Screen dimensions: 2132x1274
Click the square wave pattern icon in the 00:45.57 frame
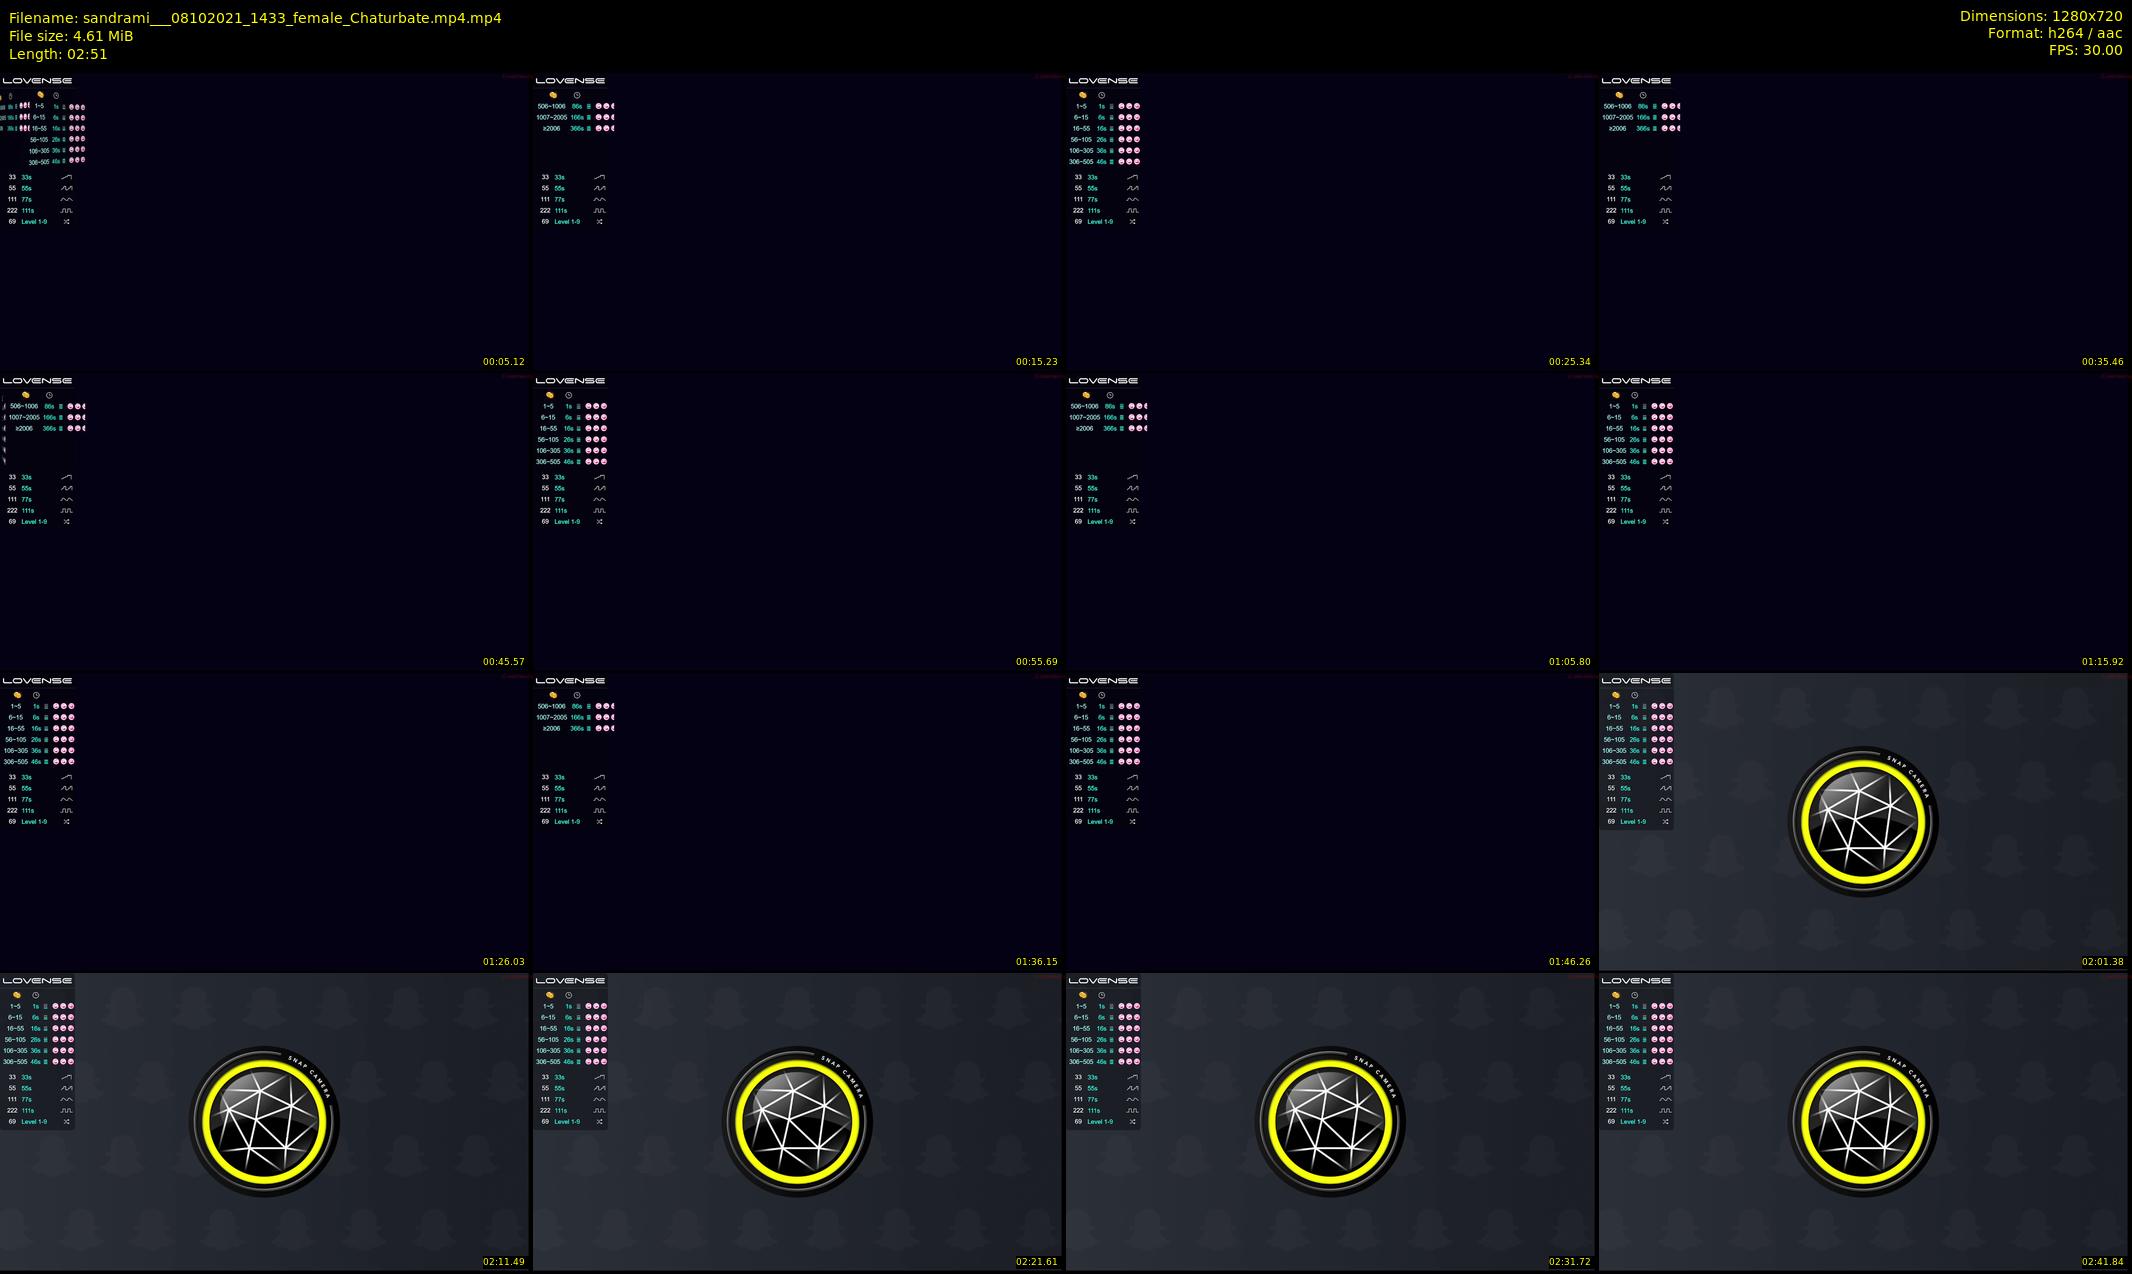(x=66, y=510)
